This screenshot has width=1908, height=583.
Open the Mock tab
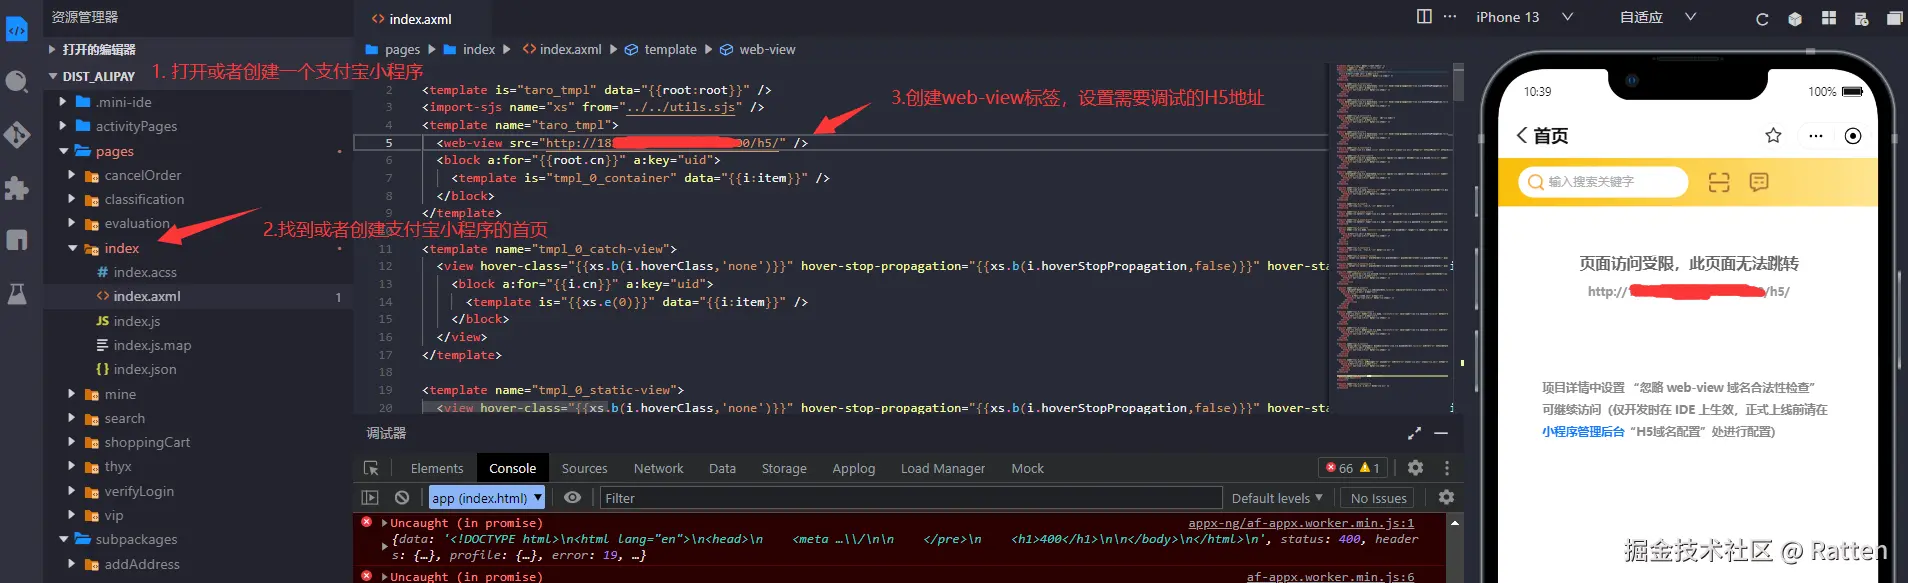1027,468
